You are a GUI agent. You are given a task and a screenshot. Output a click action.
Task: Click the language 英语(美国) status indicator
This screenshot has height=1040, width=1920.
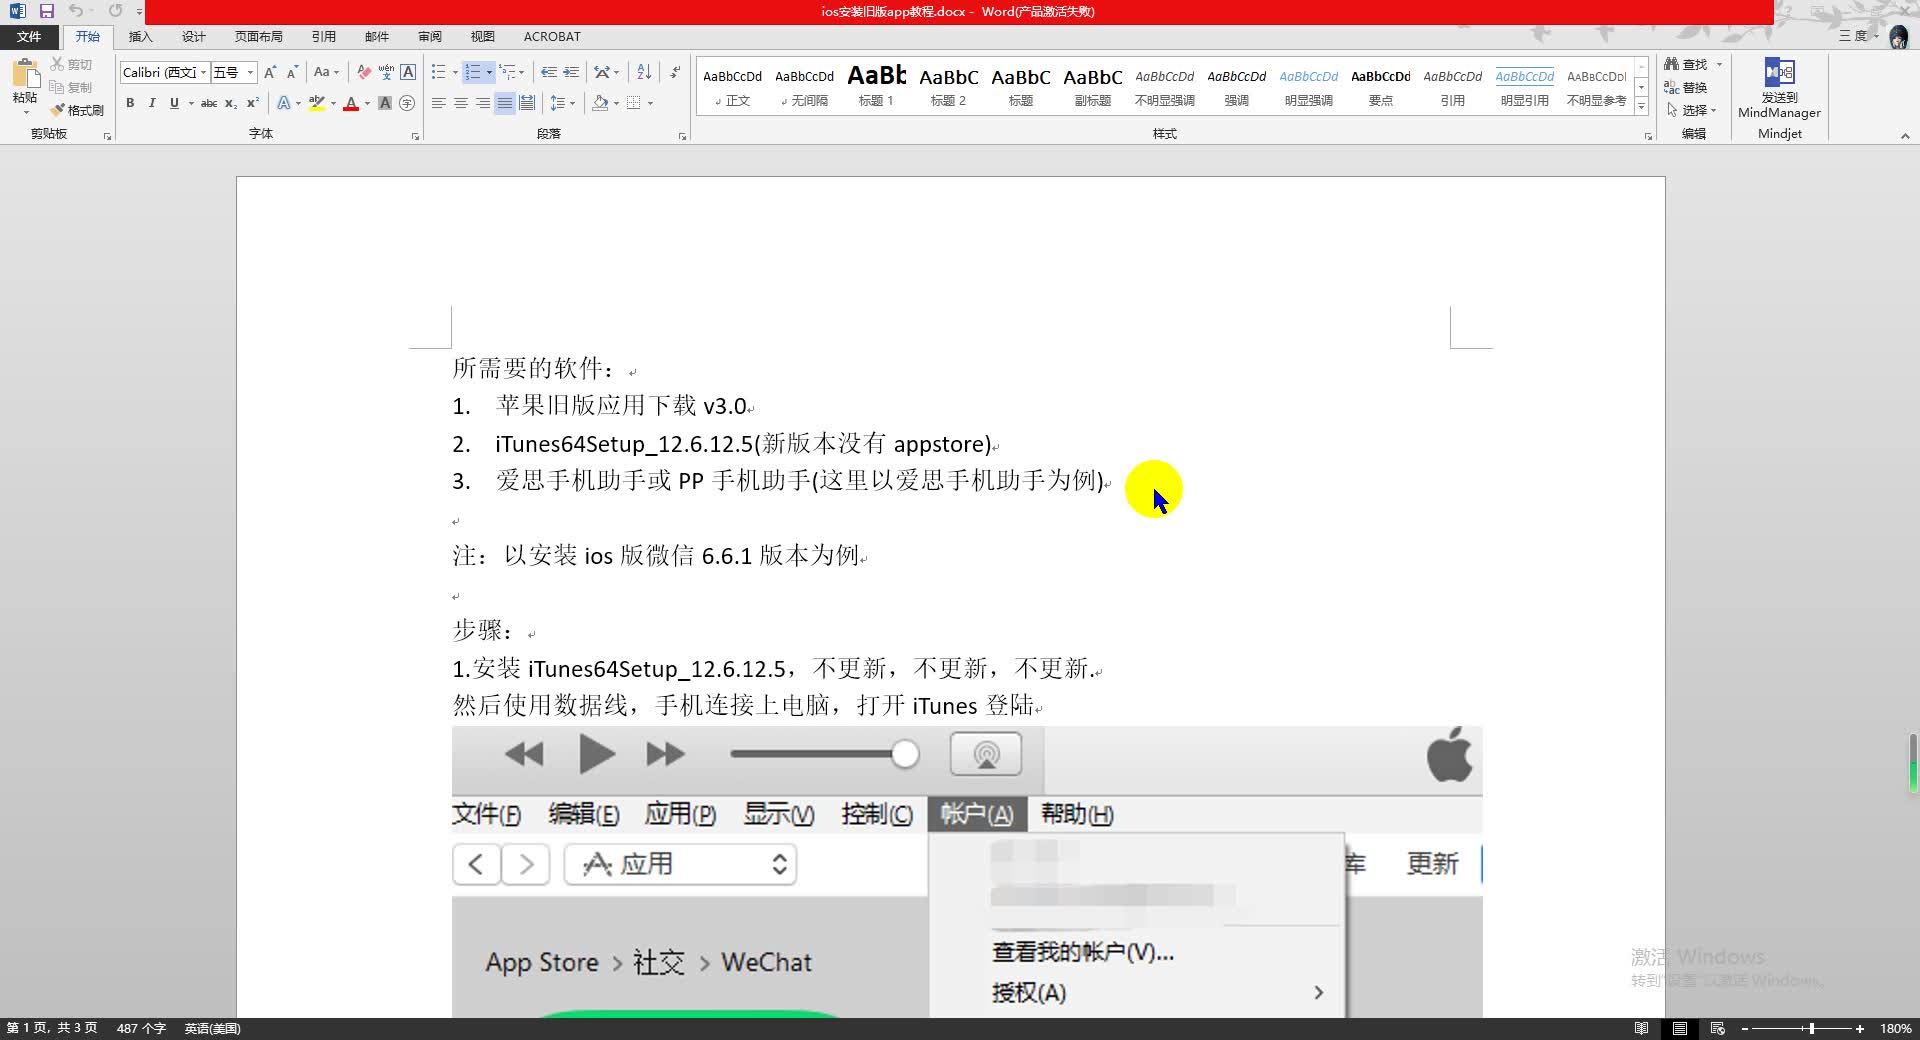coord(212,1028)
